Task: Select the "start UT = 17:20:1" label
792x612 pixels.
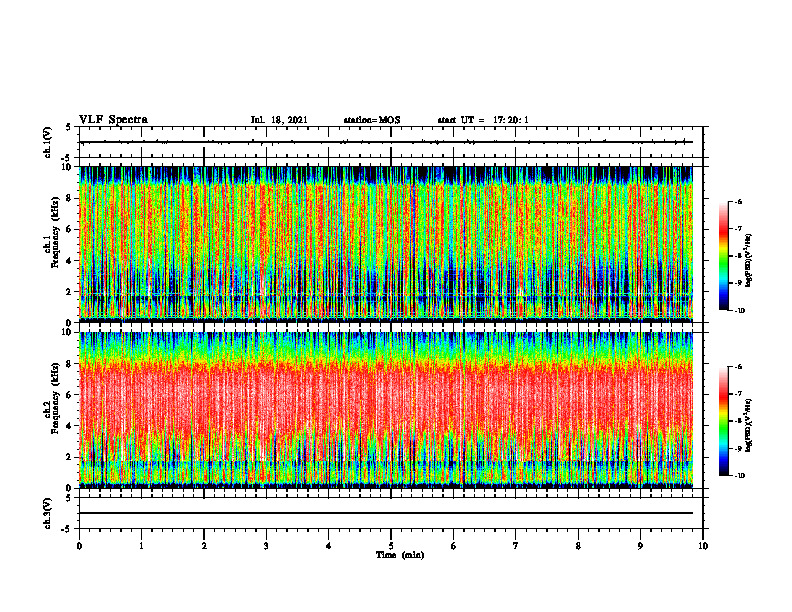Action: click(483, 120)
